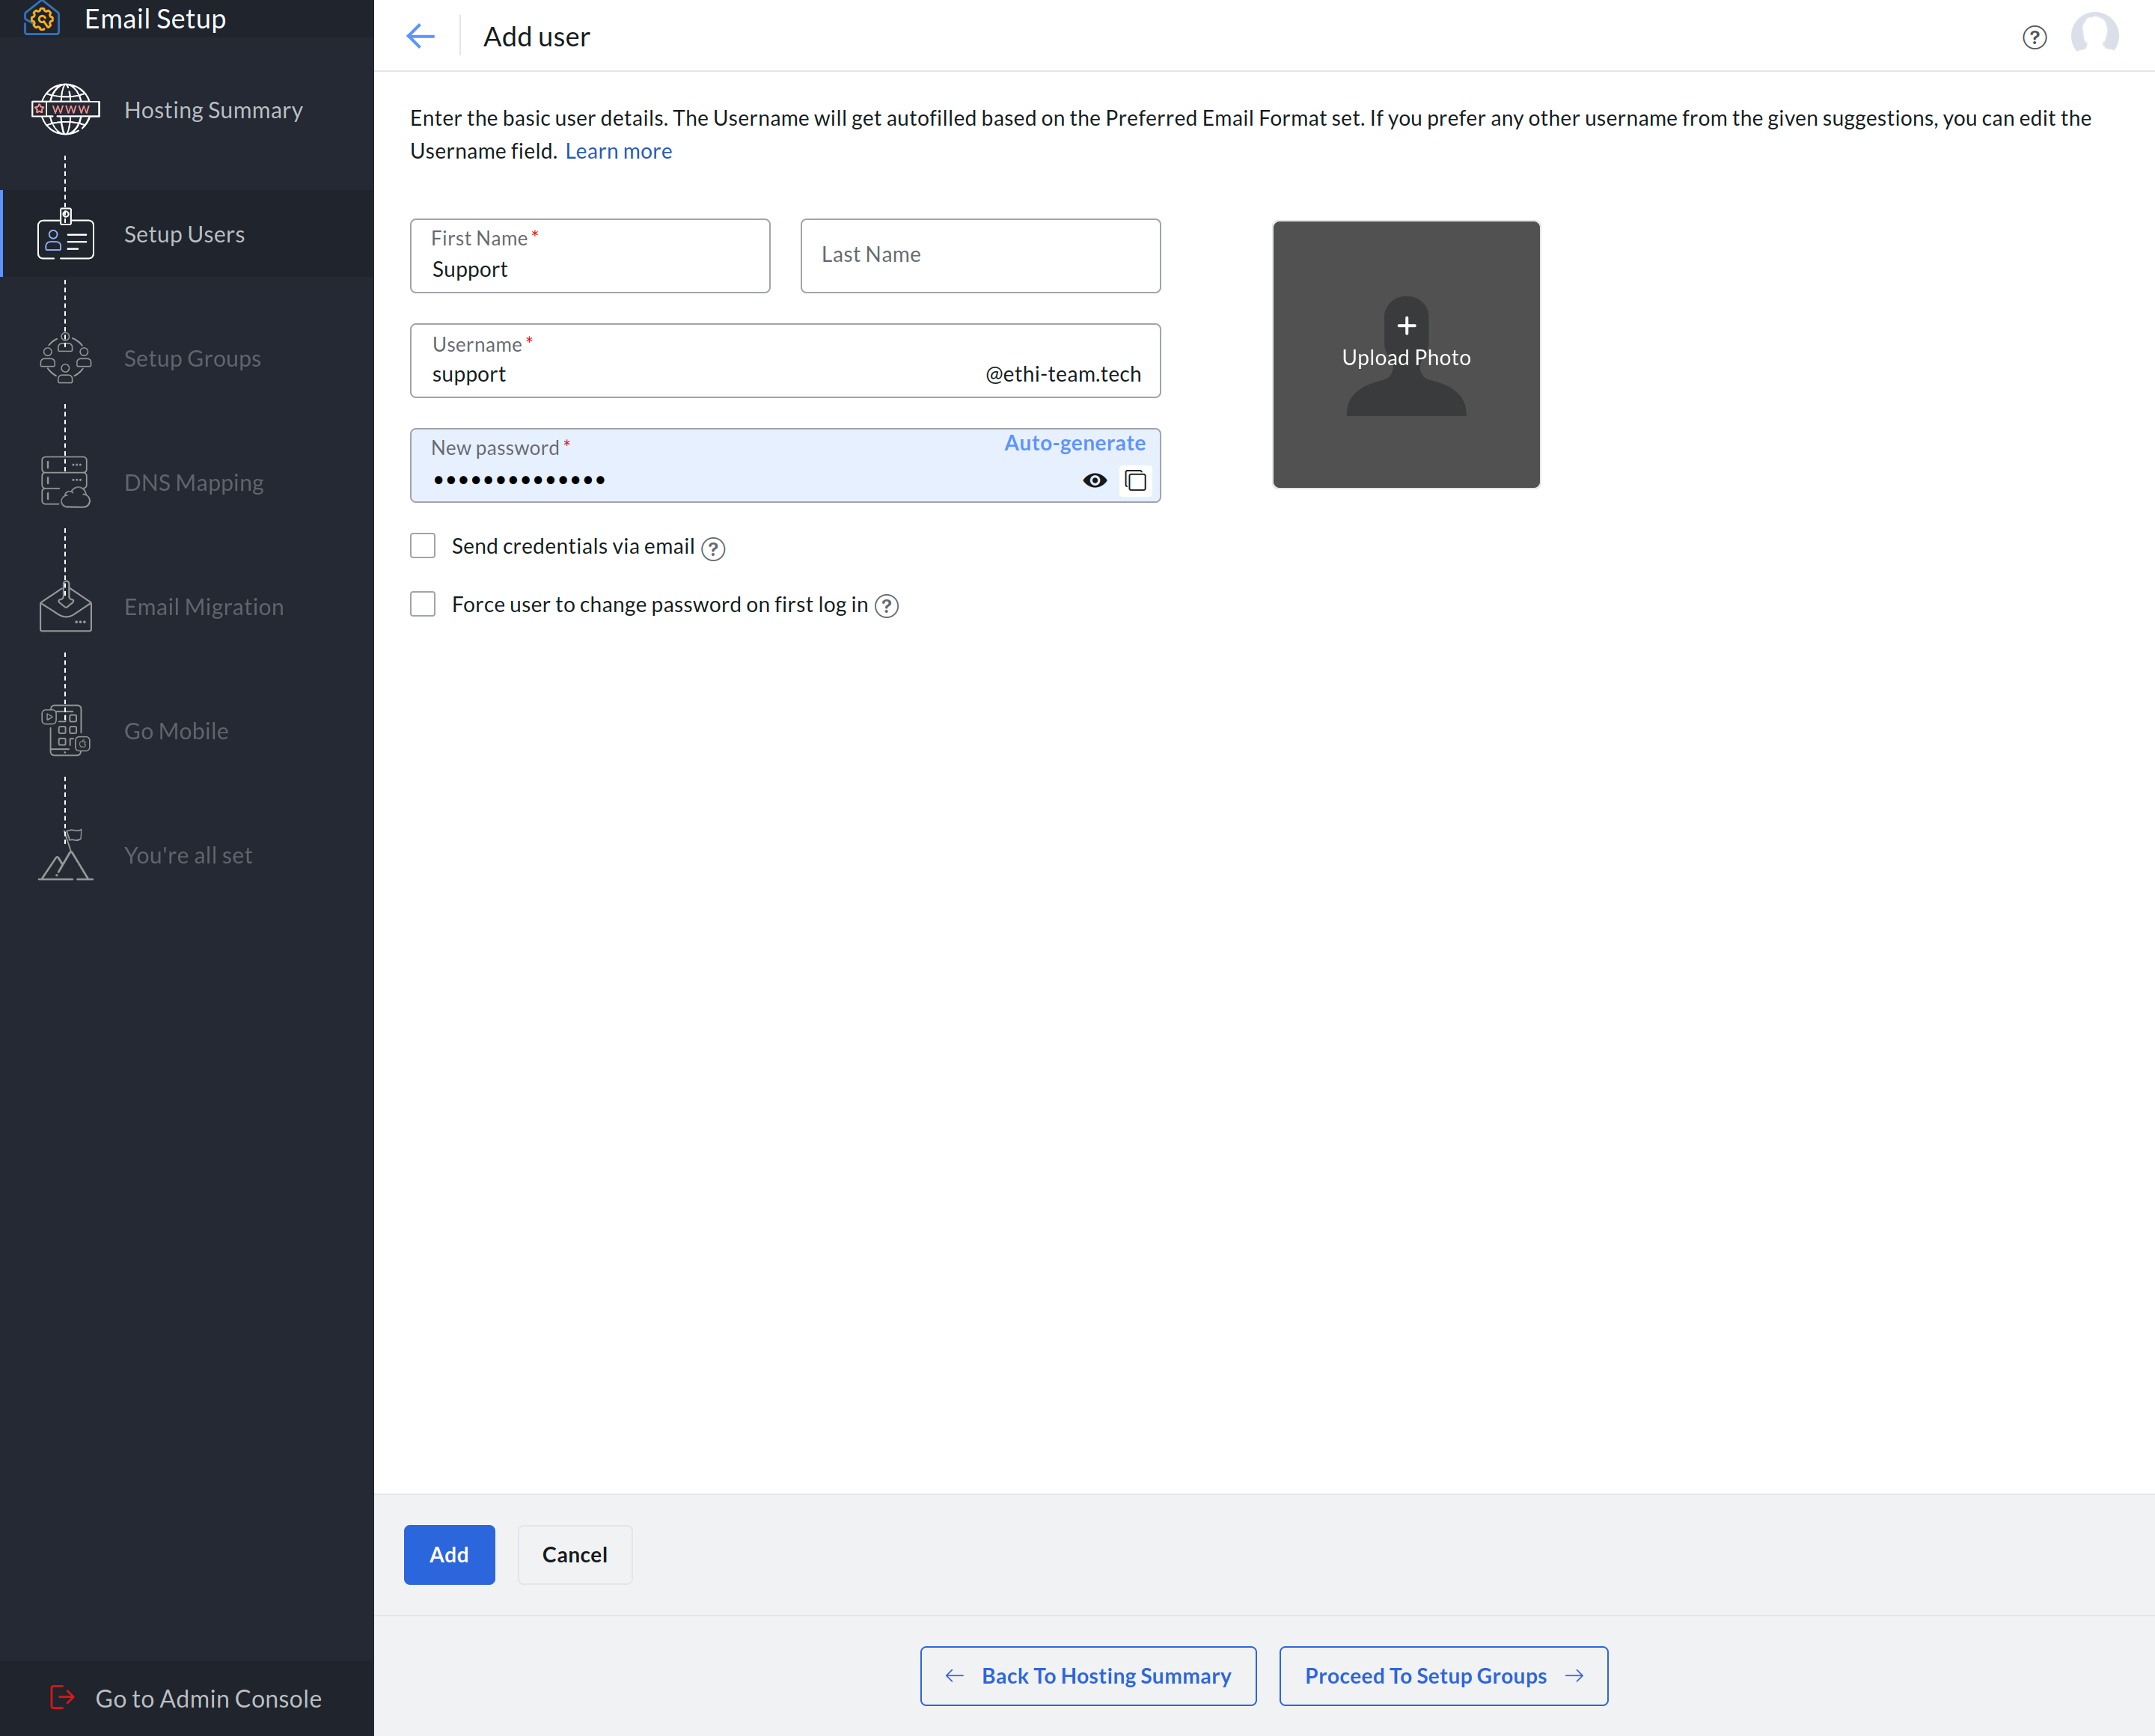Click the Email Setup header title
This screenshot has height=1736, width=2155.
coord(155,19)
